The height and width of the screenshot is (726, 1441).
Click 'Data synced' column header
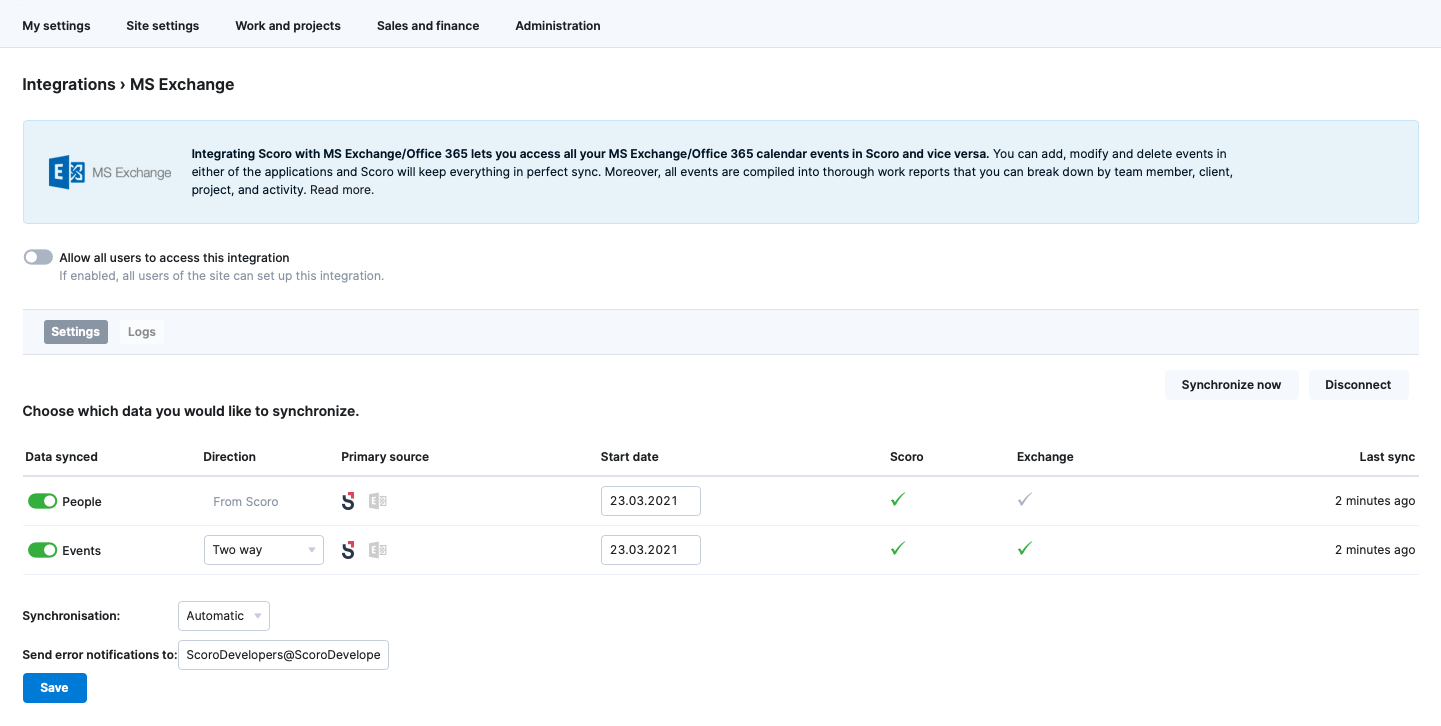[x=62, y=457]
